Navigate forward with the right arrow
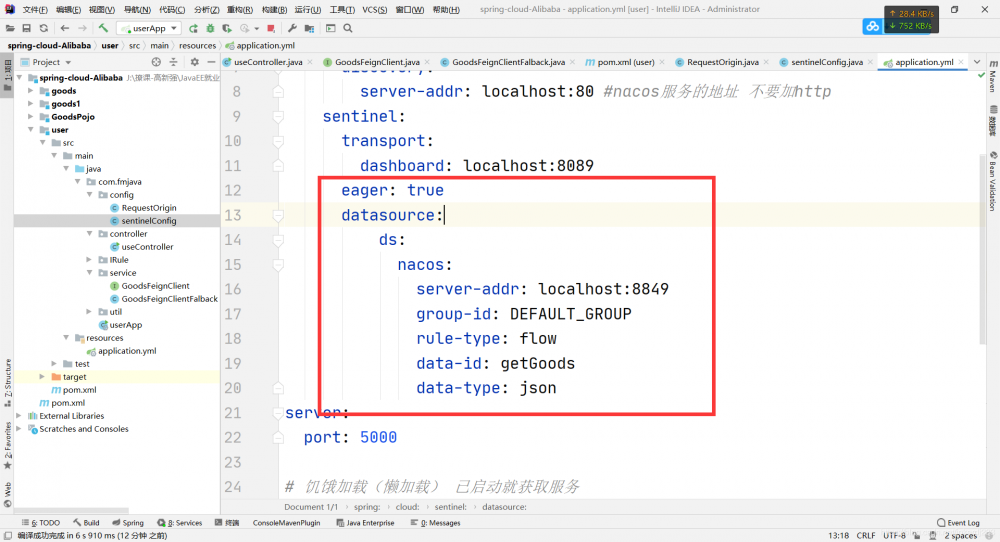Viewport: 1000px width, 542px height. point(82,28)
